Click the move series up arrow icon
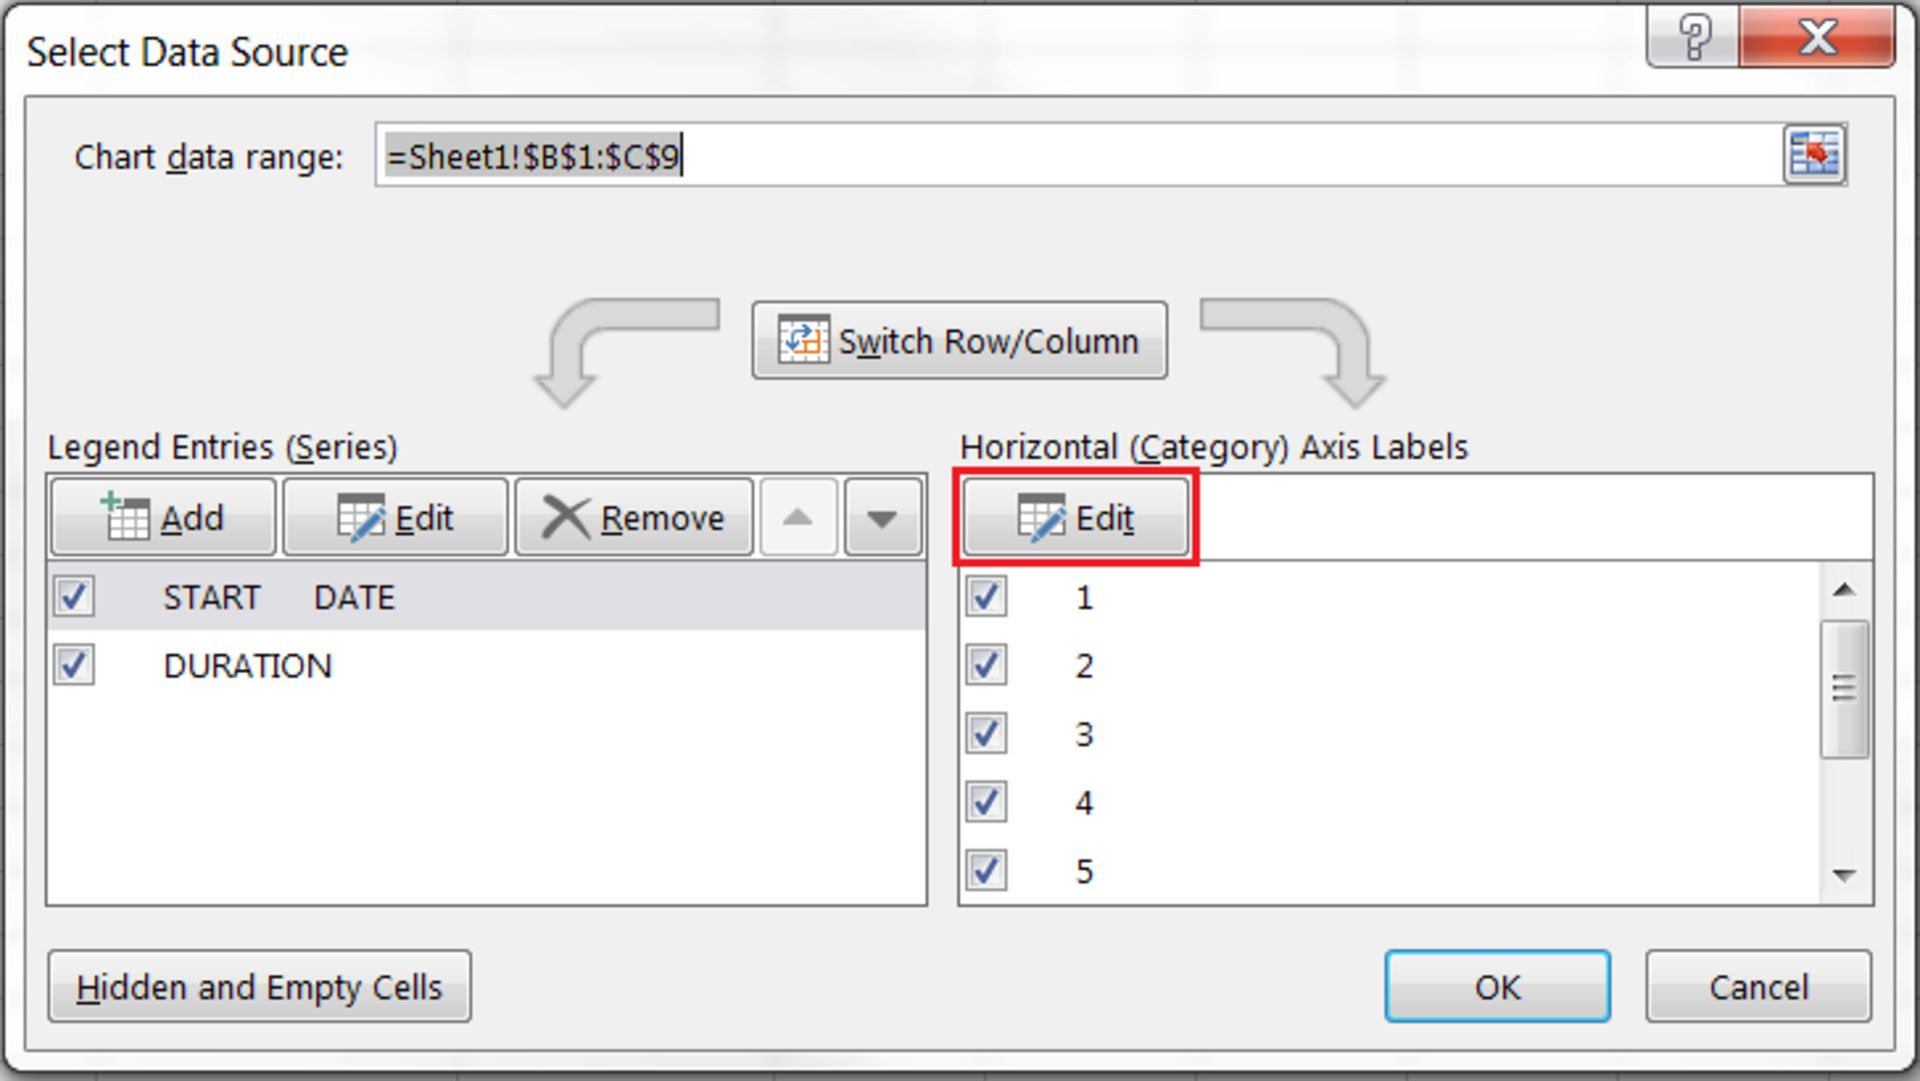 [x=795, y=517]
